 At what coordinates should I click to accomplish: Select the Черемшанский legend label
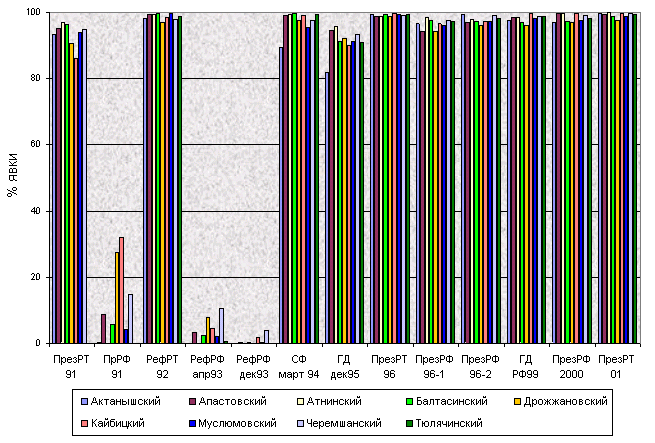(344, 423)
